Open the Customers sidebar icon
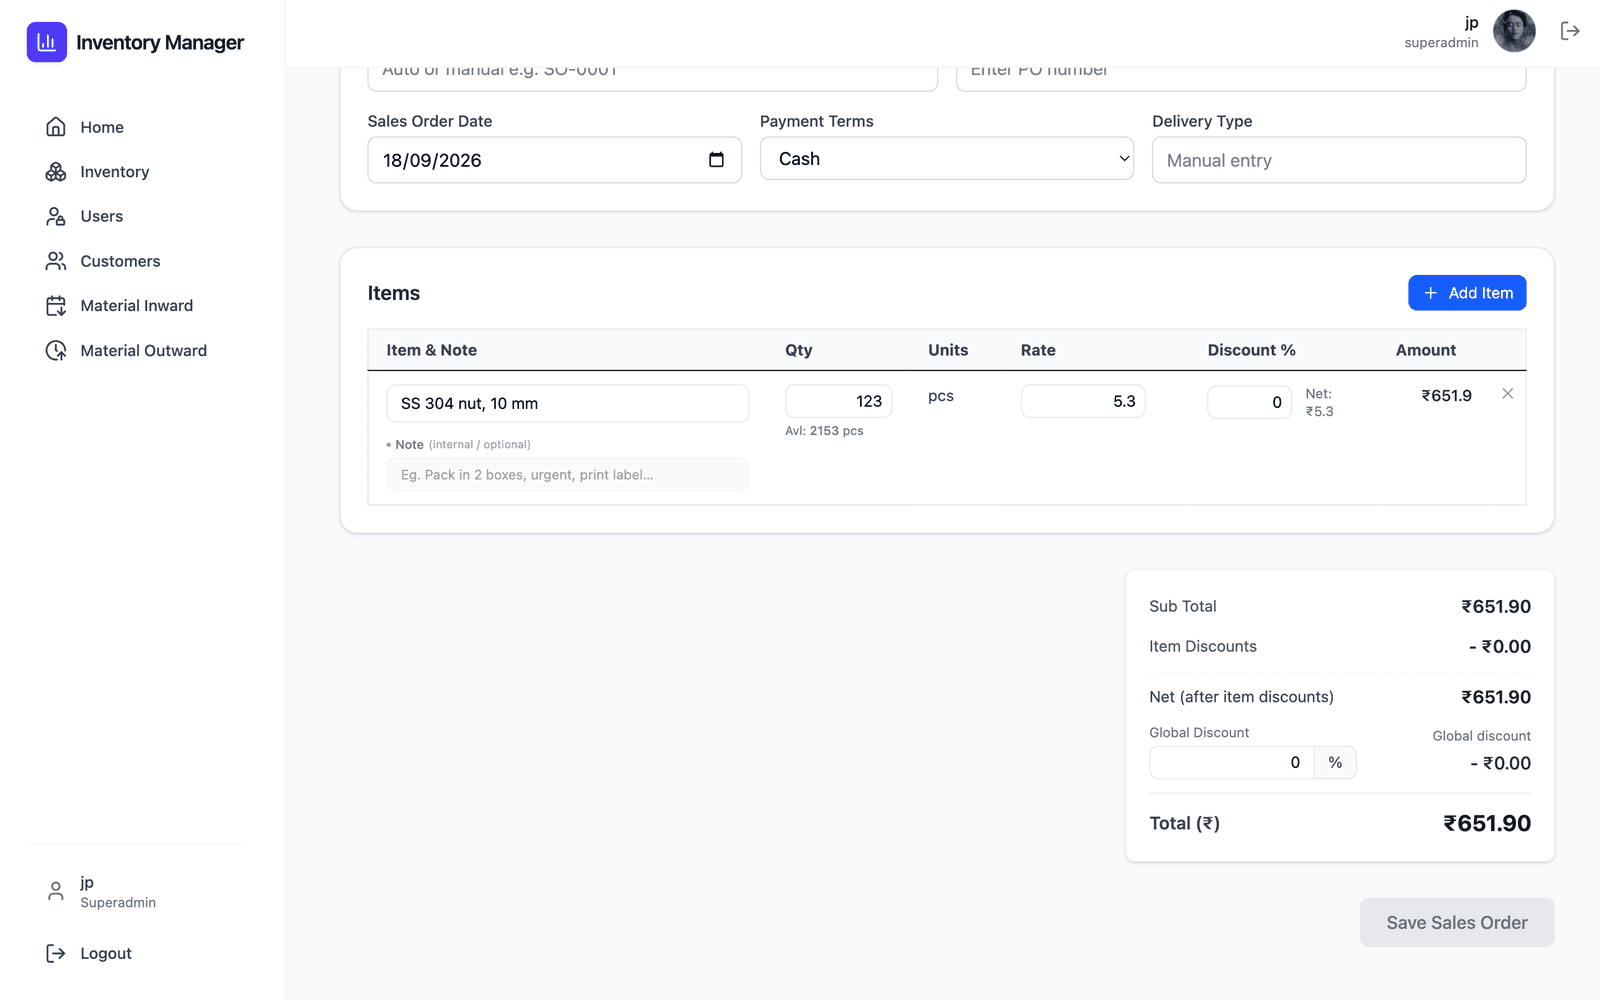This screenshot has width=1600, height=1000. (x=56, y=261)
